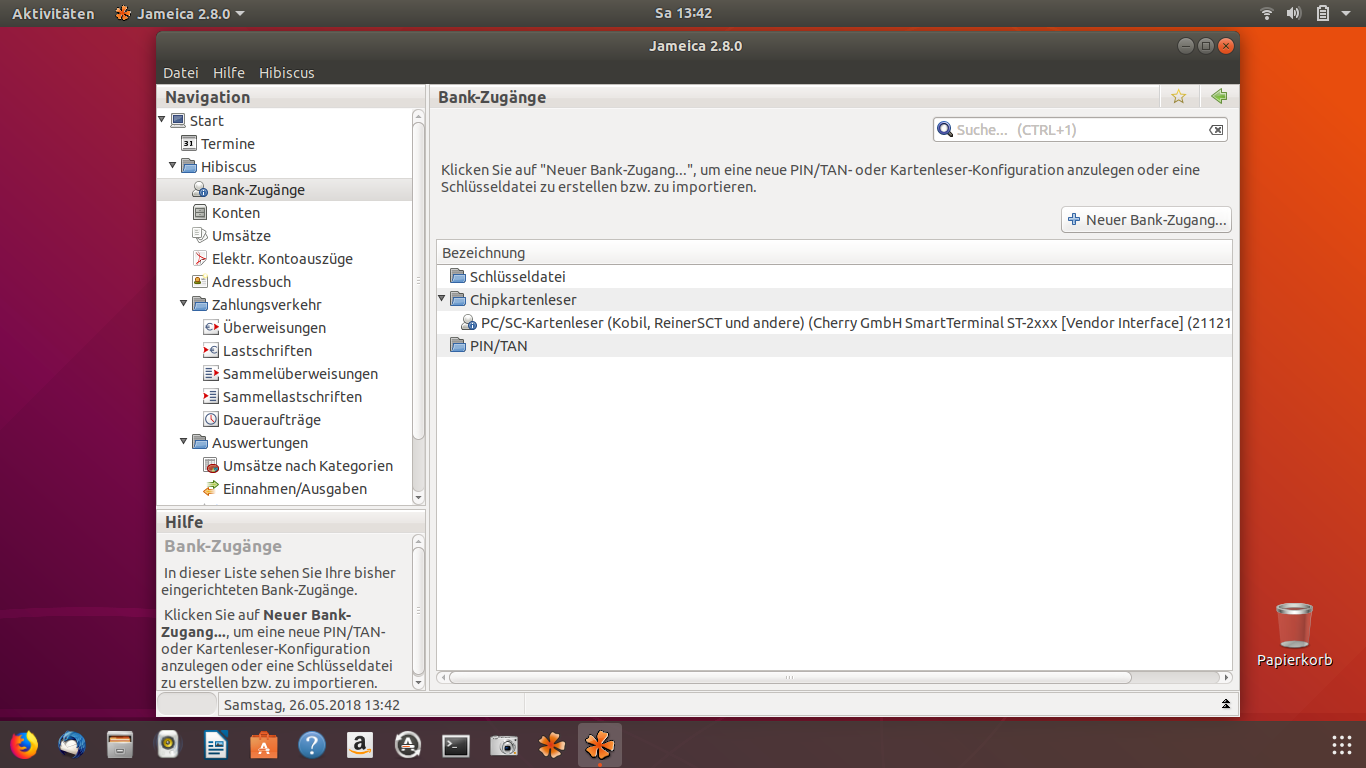Click the table horizontal scrollbar thumb
Viewport: 1366px width, 768px height.
click(790, 677)
